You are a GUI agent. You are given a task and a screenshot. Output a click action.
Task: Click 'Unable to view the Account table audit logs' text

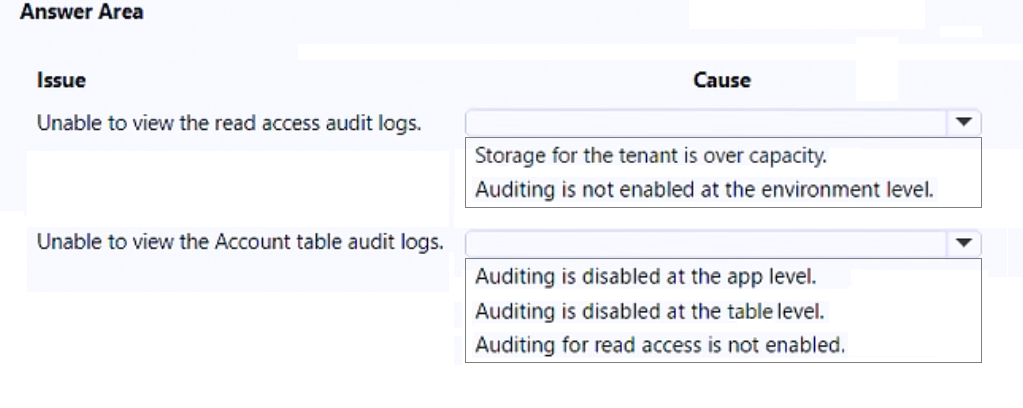240,242
